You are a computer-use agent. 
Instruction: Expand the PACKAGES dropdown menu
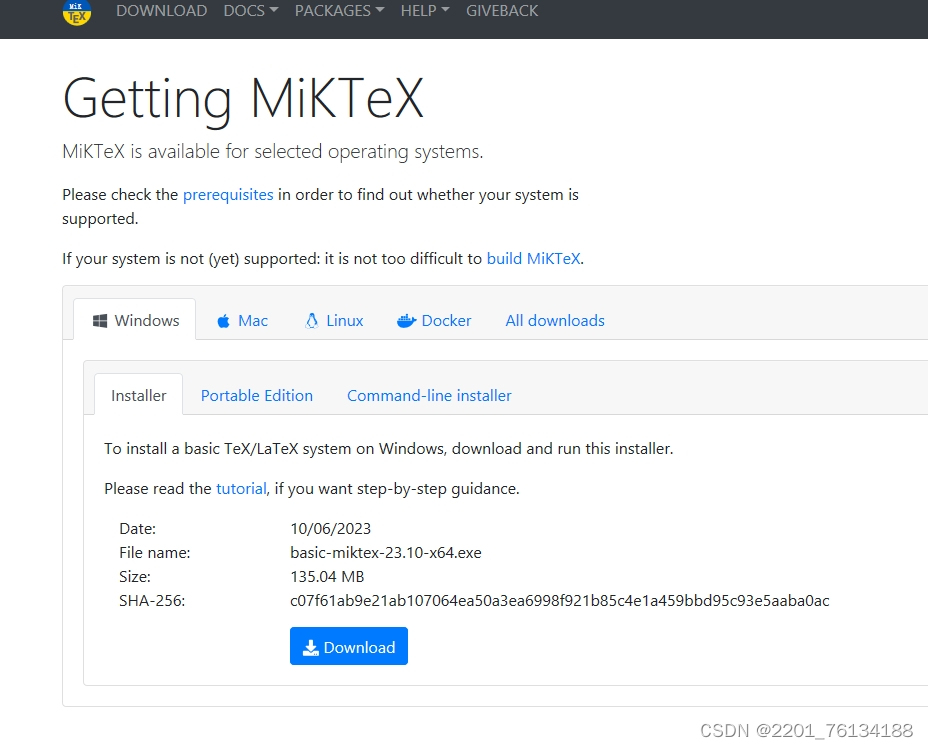tap(339, 11)
